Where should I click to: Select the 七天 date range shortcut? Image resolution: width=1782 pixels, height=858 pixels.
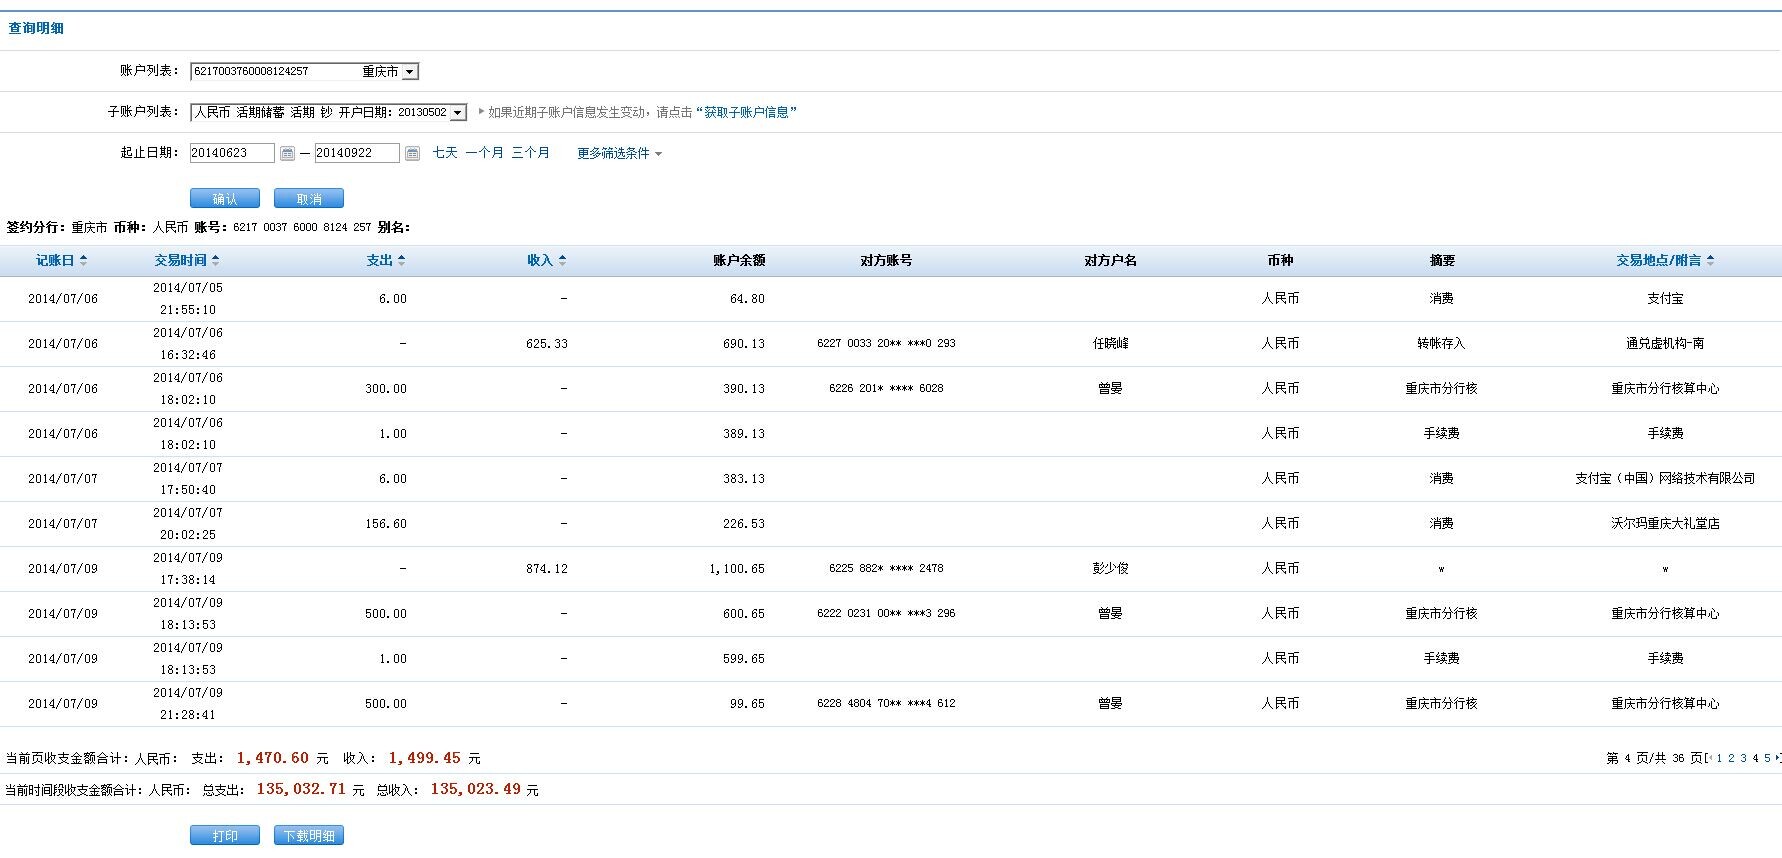click(x=445, y=153)
